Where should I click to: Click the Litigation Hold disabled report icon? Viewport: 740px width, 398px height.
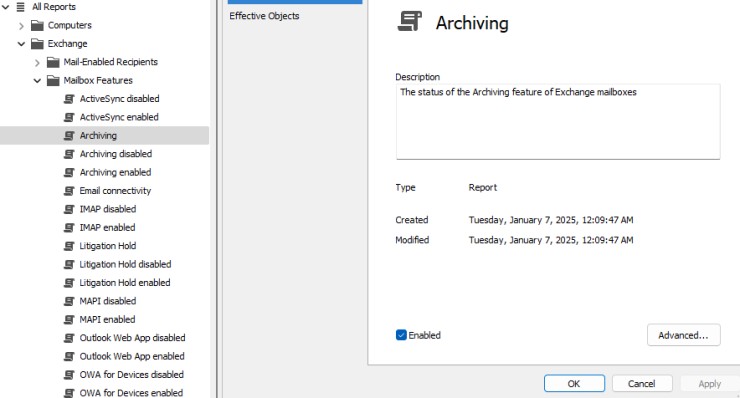tap(69, 264)
